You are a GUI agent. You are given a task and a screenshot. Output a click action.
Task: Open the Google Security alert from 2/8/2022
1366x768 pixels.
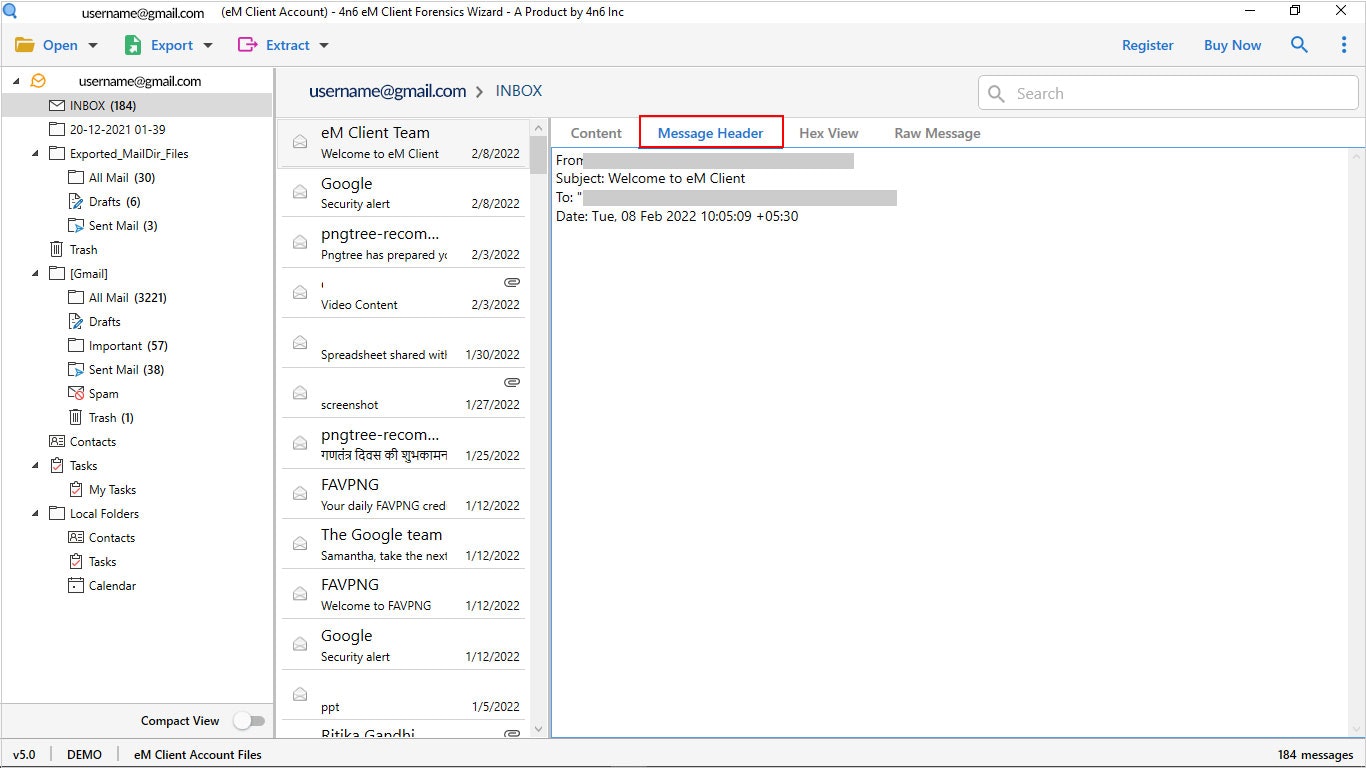[403, 193]
